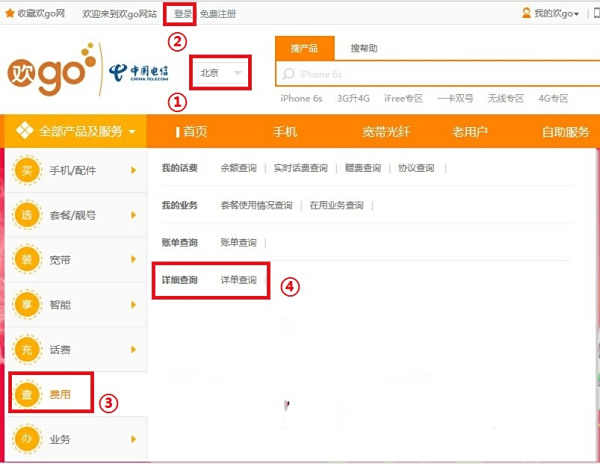Image resolution: width=600 pixels, height=464 pixels.
Task: Go to 首页 in navigation bar
Action: point(195,132)
